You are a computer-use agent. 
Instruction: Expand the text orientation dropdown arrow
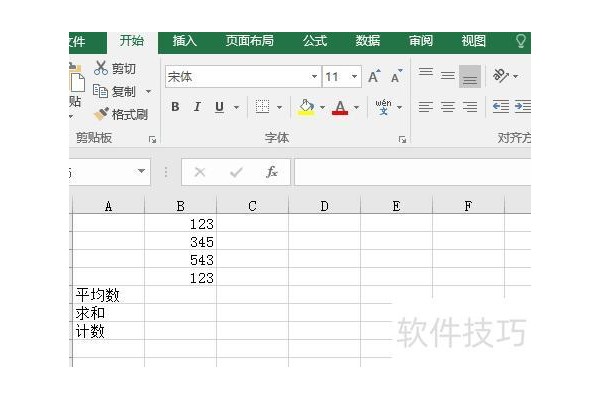click(515, 76)
